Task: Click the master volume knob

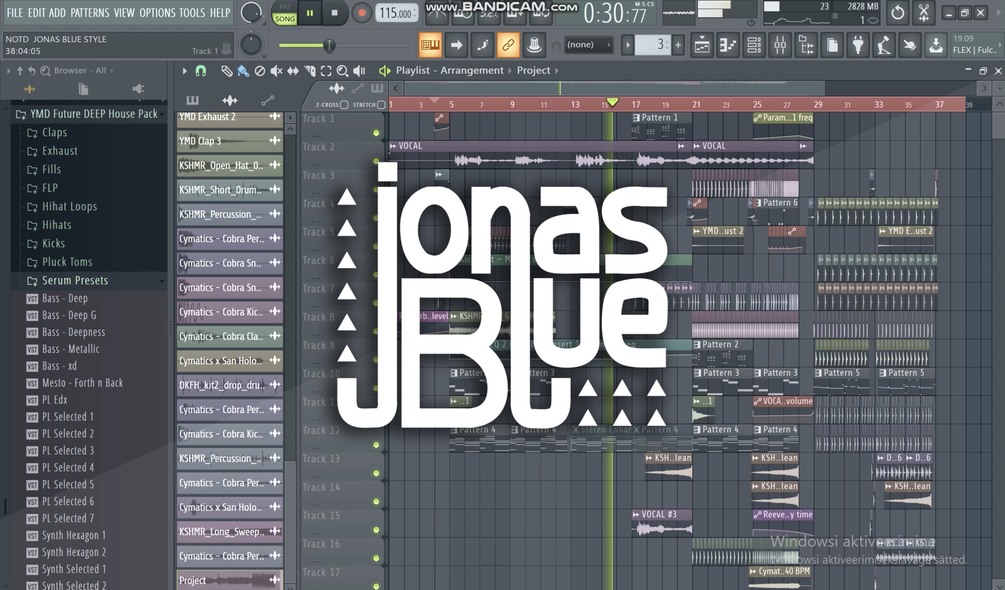Action: coord(251,12)
